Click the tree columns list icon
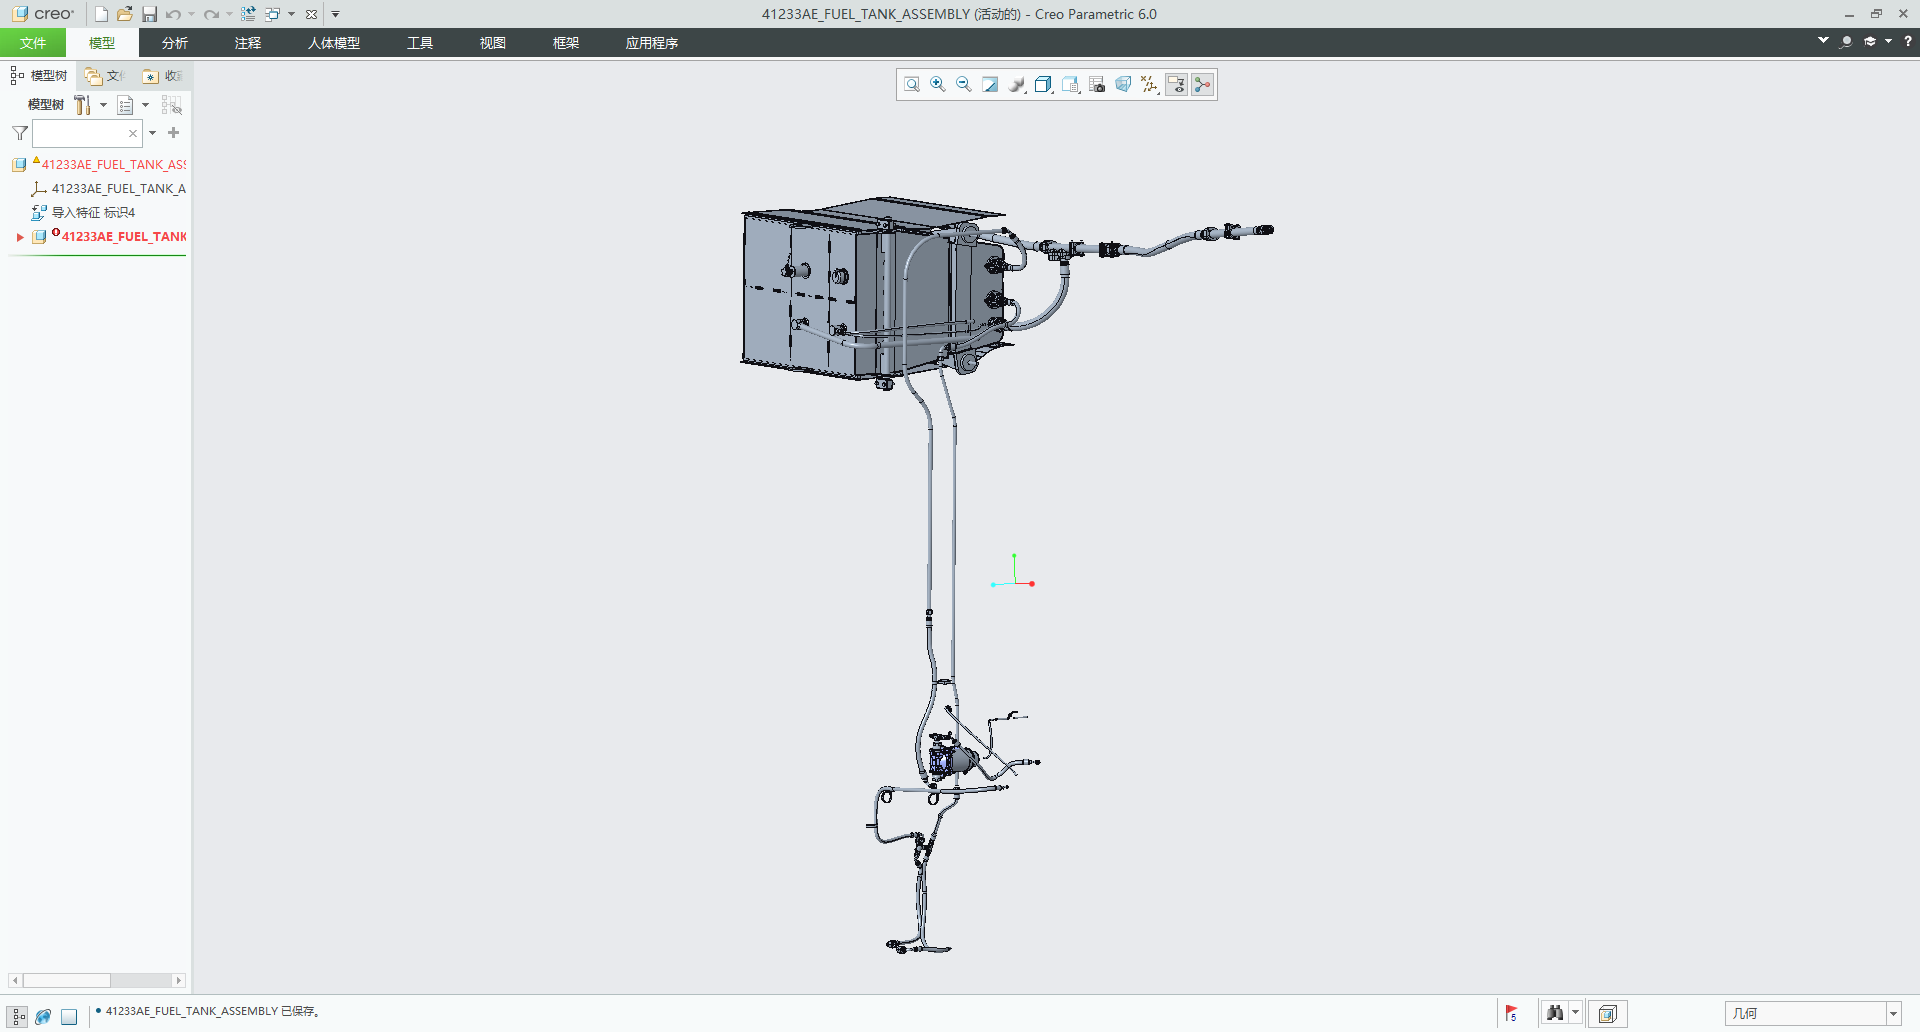 125,105
